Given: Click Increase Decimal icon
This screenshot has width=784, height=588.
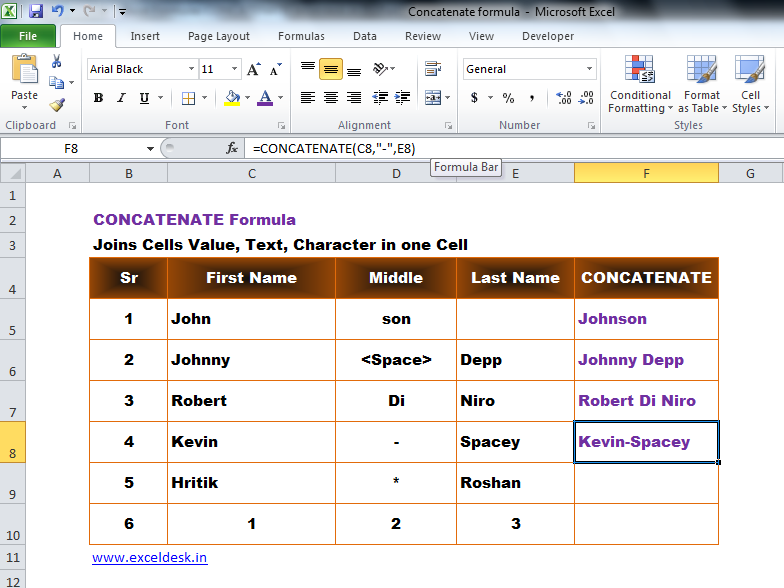Looking at the screenshot, I should click(x=564, y=98).
